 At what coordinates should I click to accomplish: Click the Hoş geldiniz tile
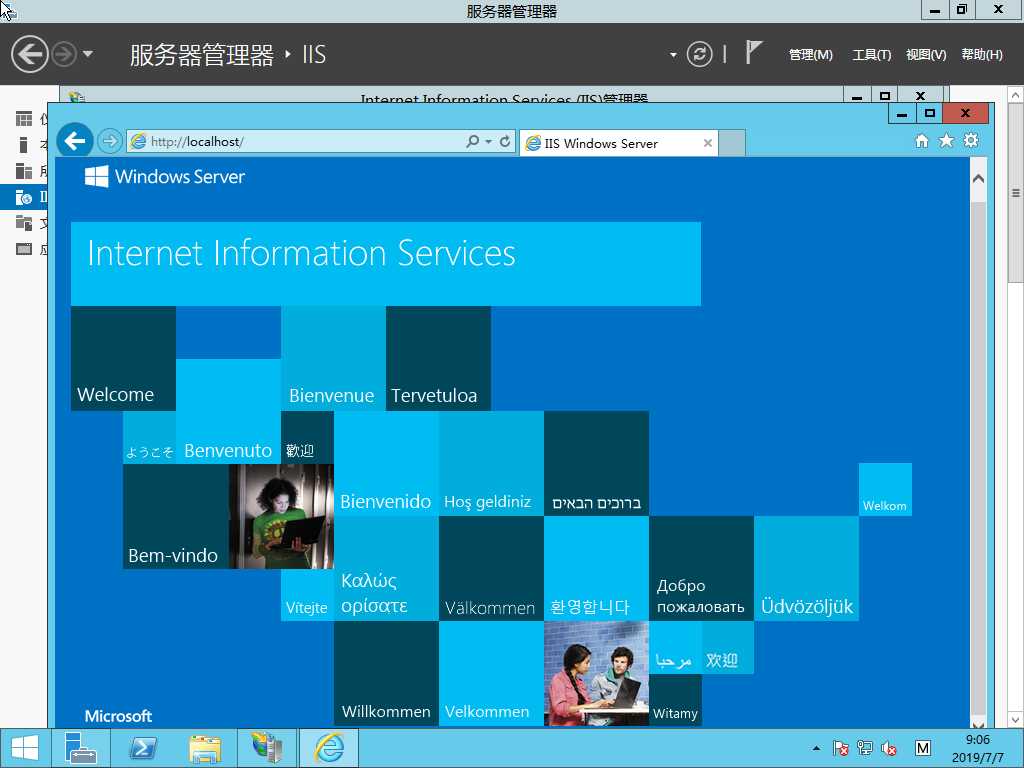(x=491, y=464)
